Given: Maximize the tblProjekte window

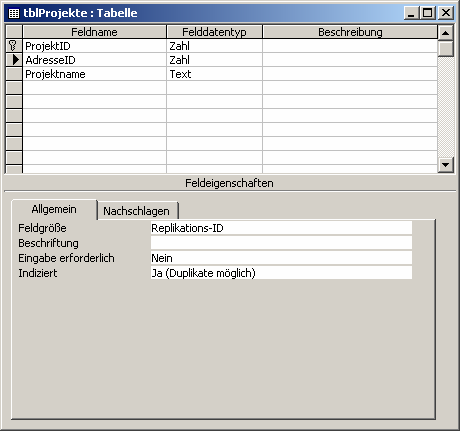Looking at the screenshot, I should tap(428, 13).
